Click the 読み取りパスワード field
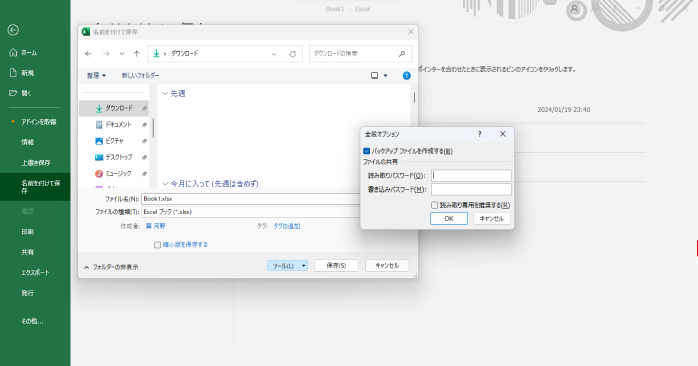 pyautogui.click(x=471, y=175)
